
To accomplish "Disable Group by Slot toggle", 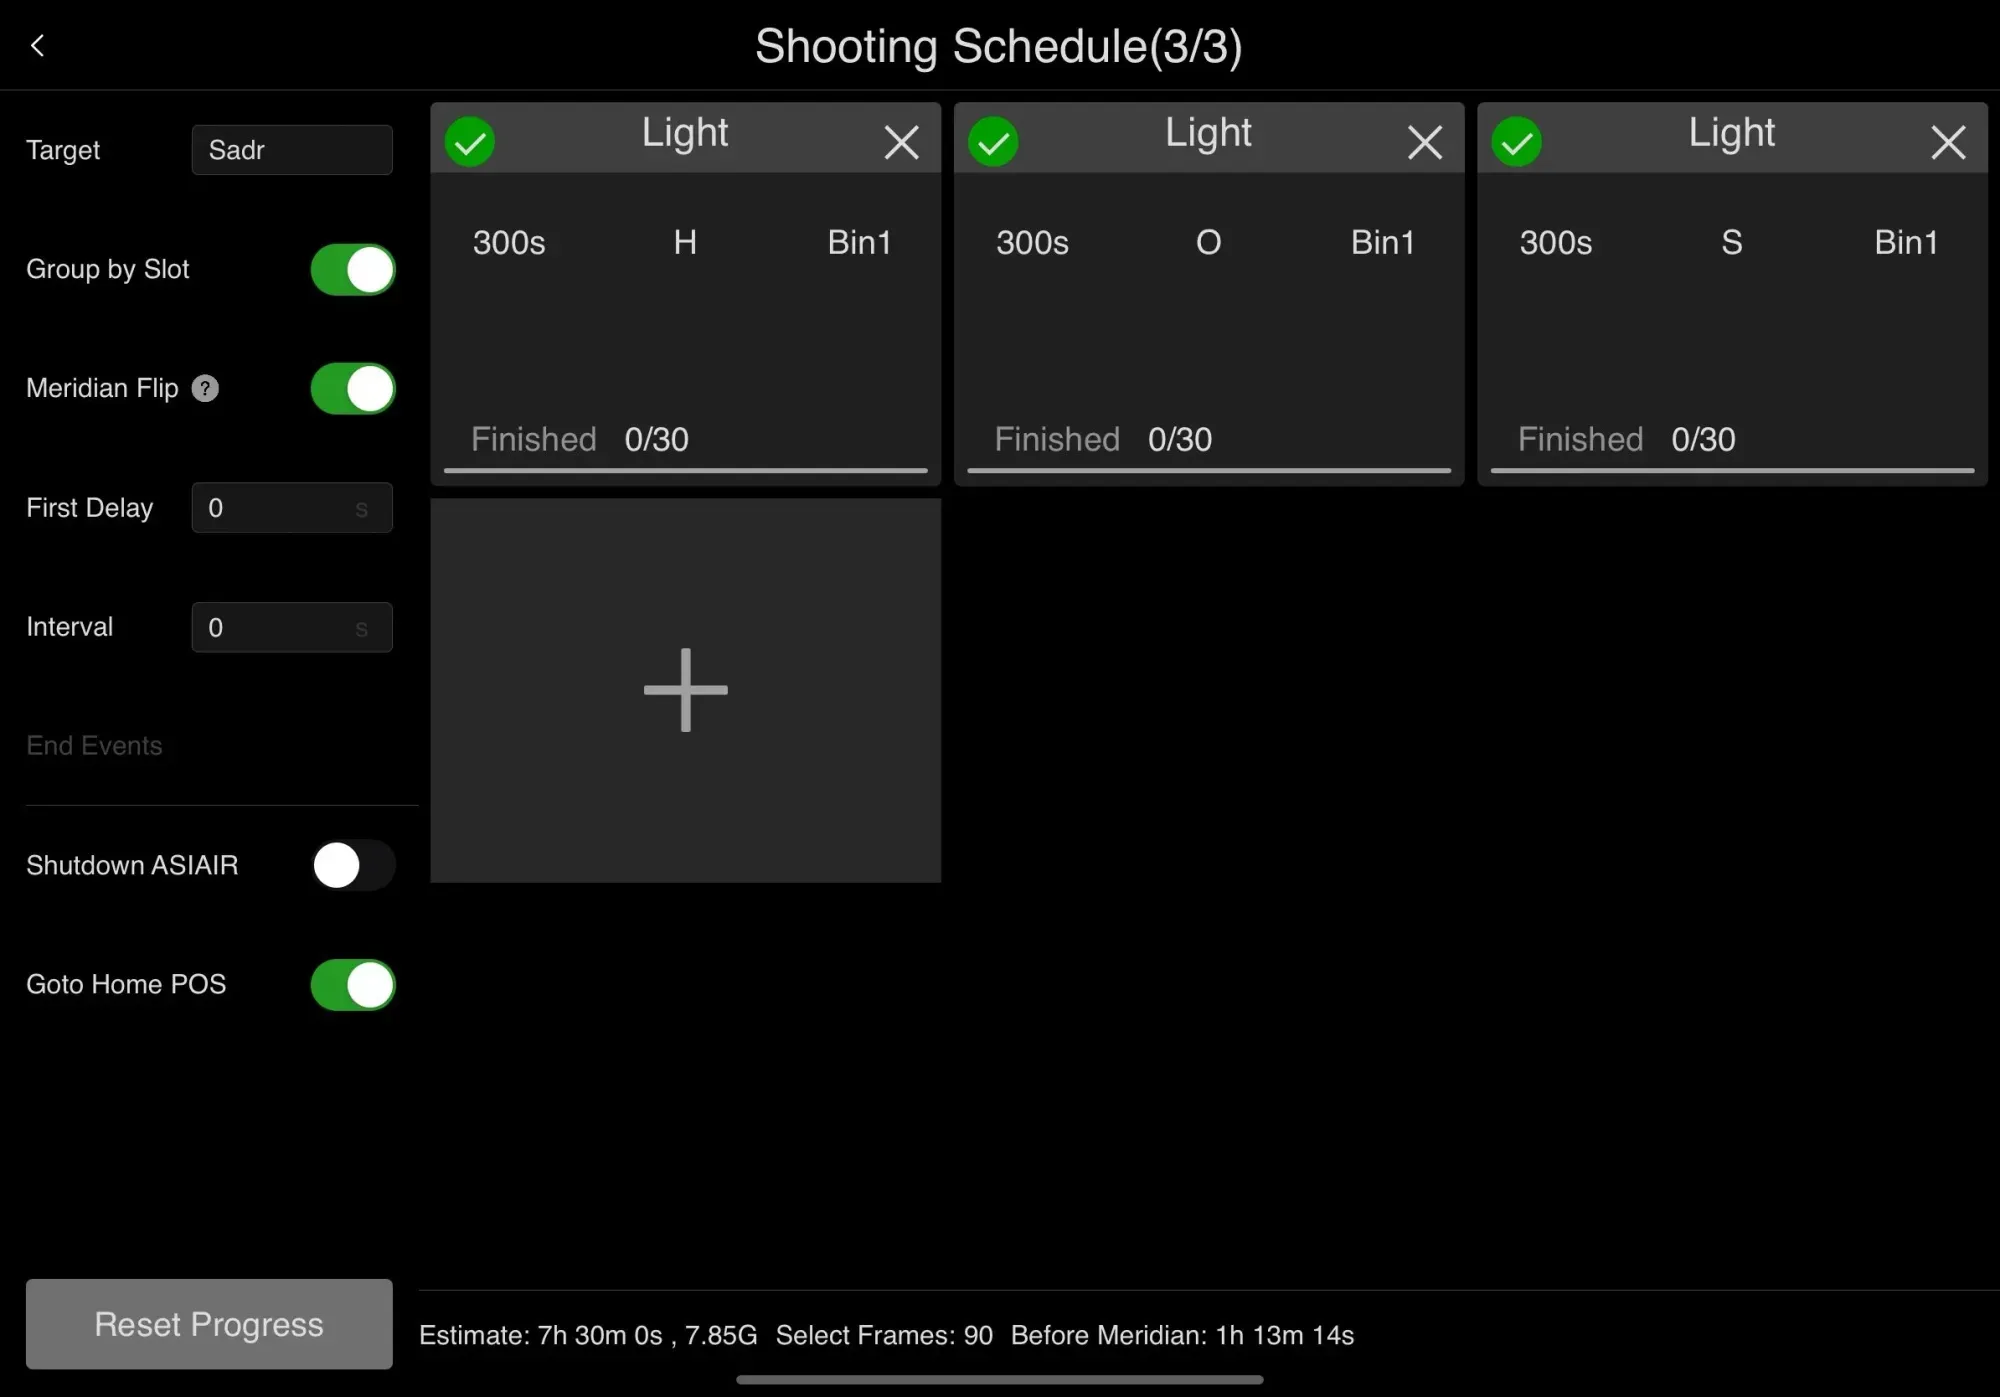I will pyautogui.click(x=352, y=270).
